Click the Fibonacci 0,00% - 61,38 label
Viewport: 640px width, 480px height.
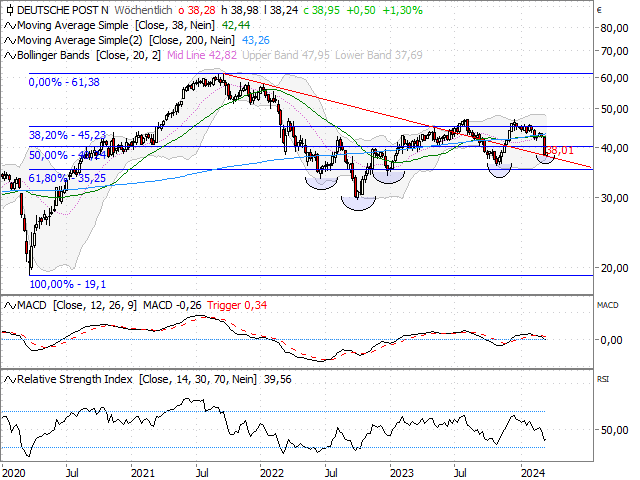pos(64,82)
